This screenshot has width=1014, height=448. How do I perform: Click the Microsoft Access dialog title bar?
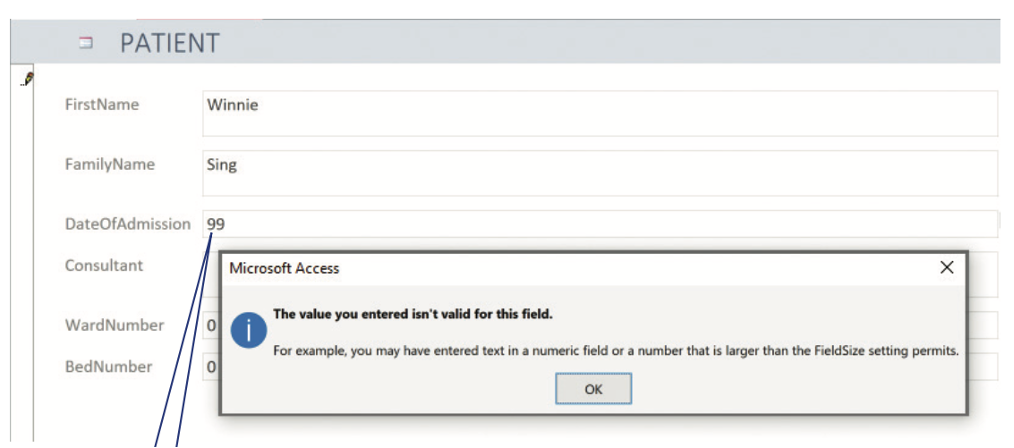coord(582,268)
